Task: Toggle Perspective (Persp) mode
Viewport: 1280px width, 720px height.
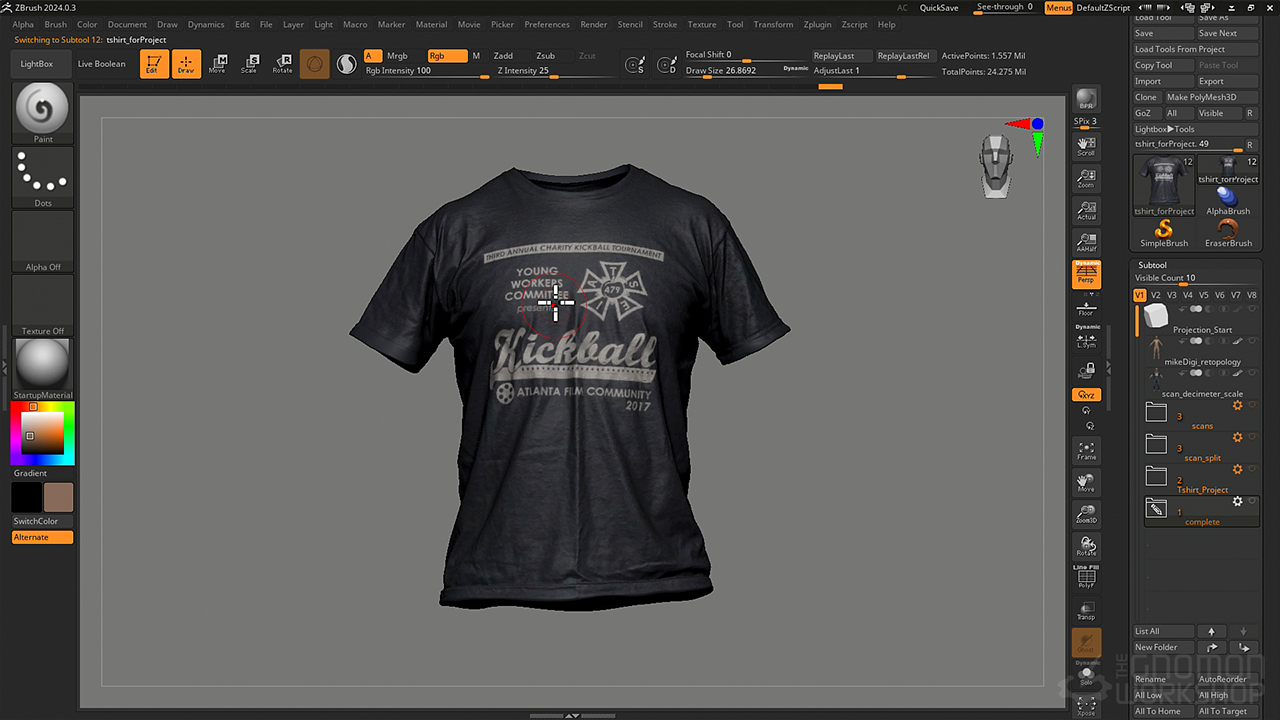Action: point(1086,274)
